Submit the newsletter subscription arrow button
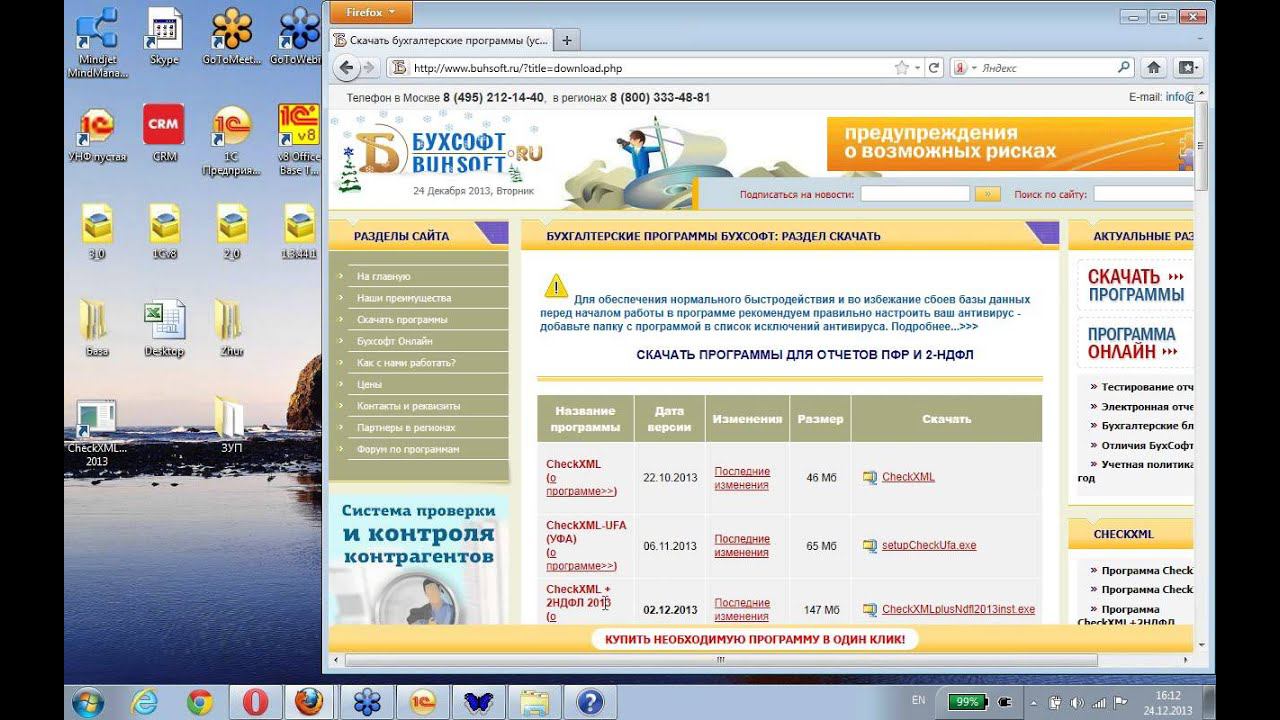Viewport: 1280px width, 720px height. click(987, 194)
